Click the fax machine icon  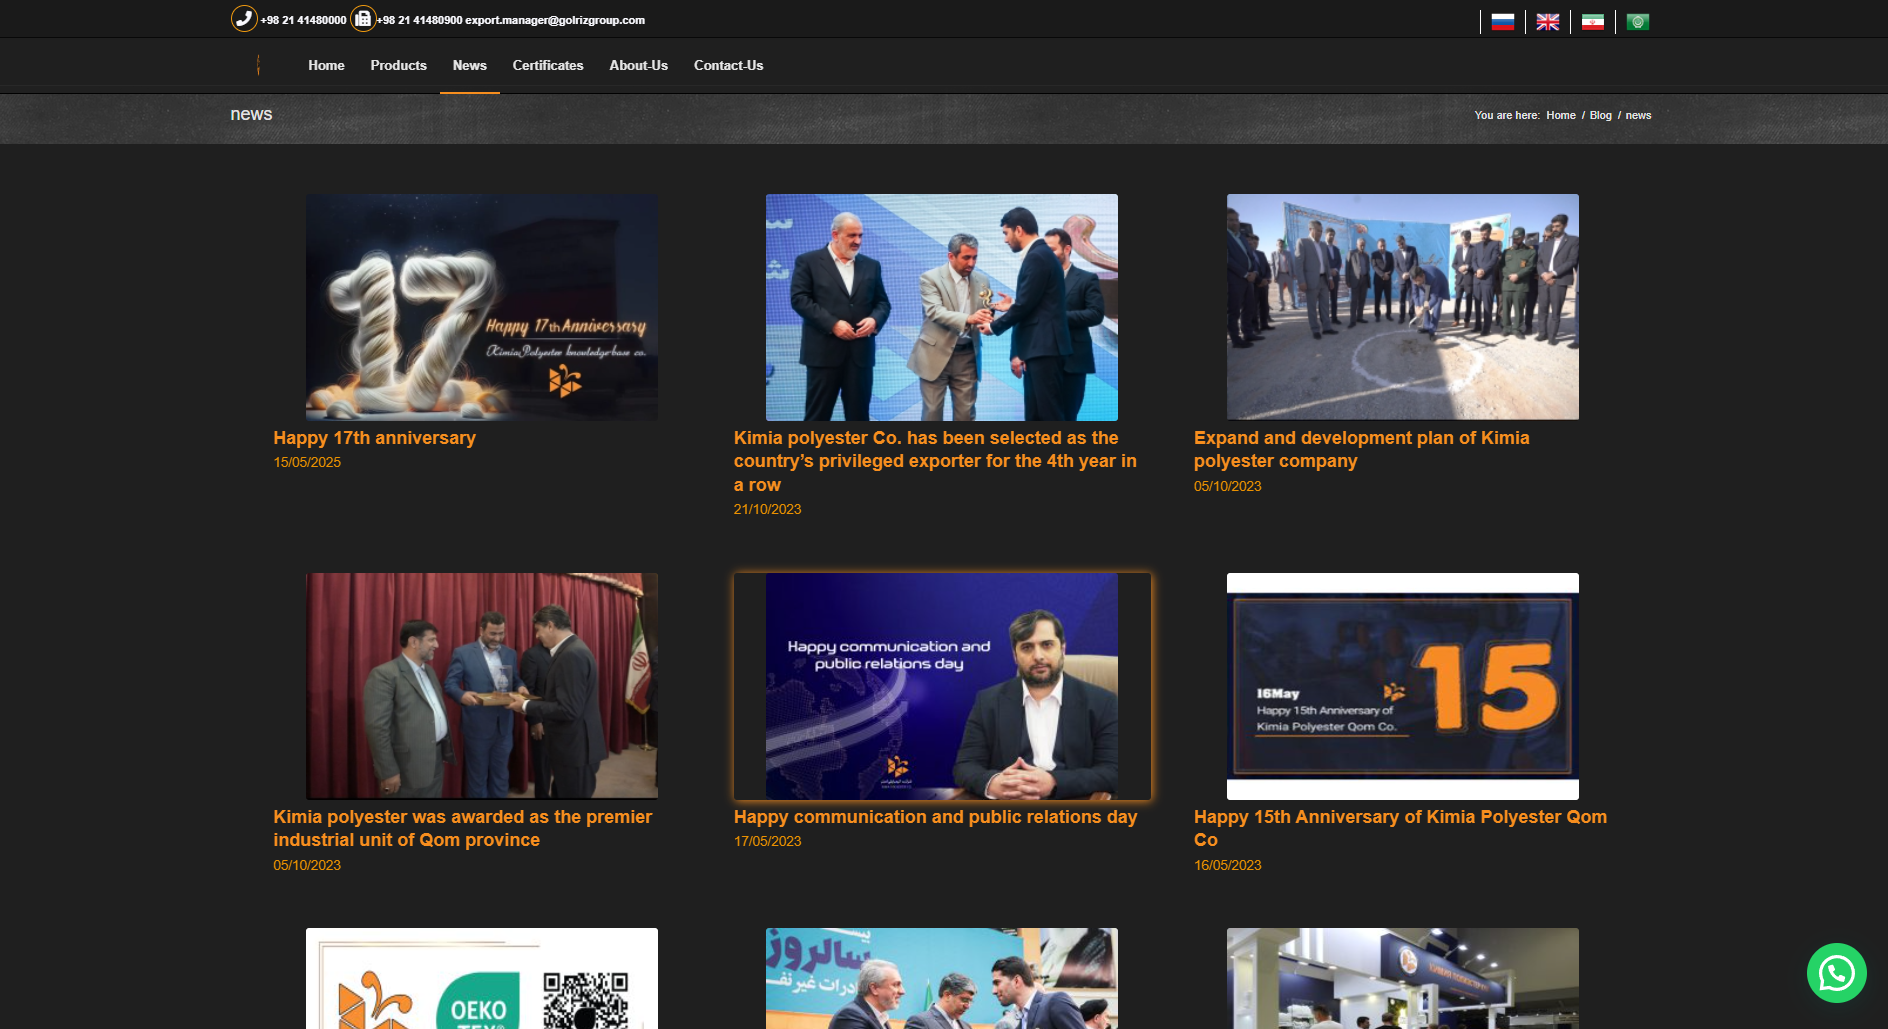(362, 19)
